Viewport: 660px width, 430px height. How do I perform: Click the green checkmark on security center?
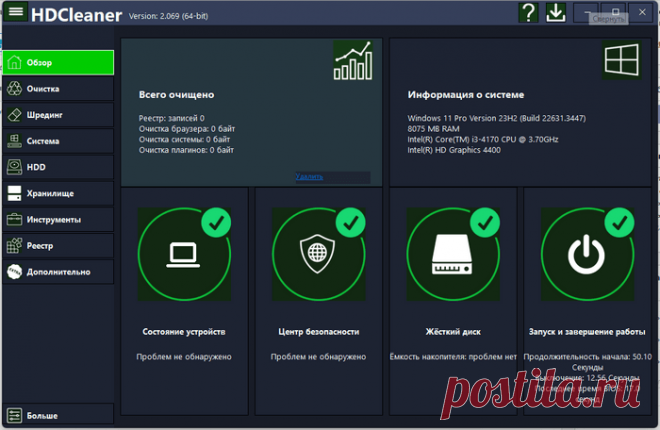(351, 223)
